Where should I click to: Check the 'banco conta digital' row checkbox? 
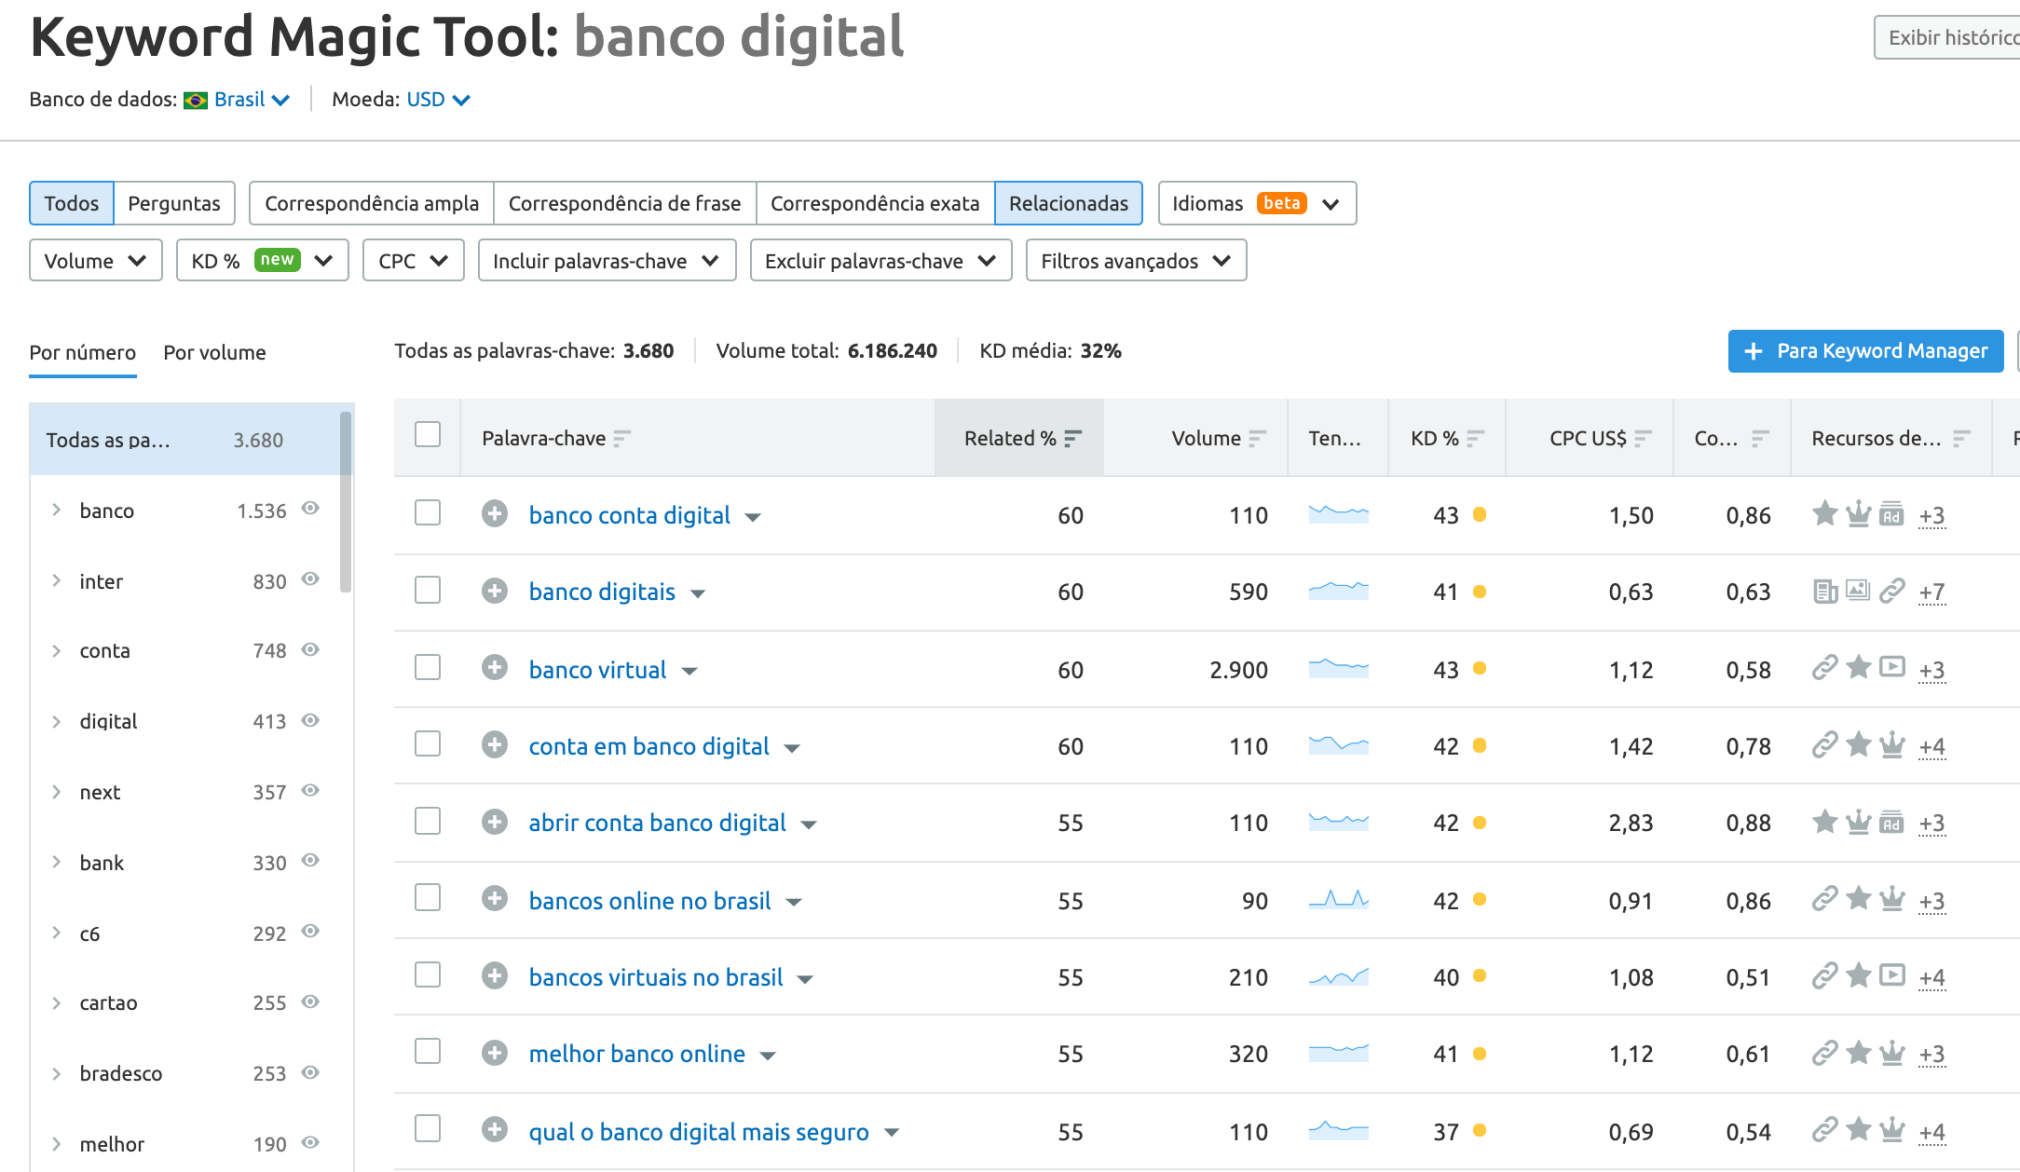[428, 513]
